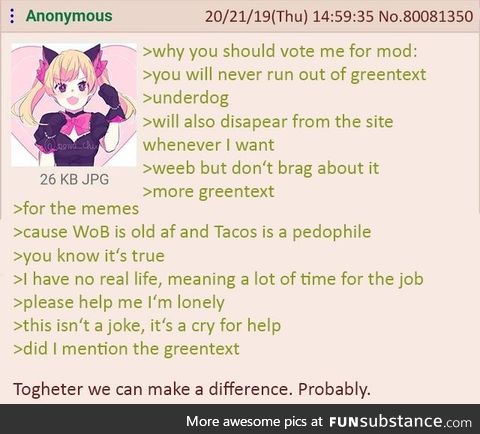The height and width of the screenshot is (434, 480).
Task: Click the FUNsubstance.com logo in footer
Action: [x=400, y=422]
